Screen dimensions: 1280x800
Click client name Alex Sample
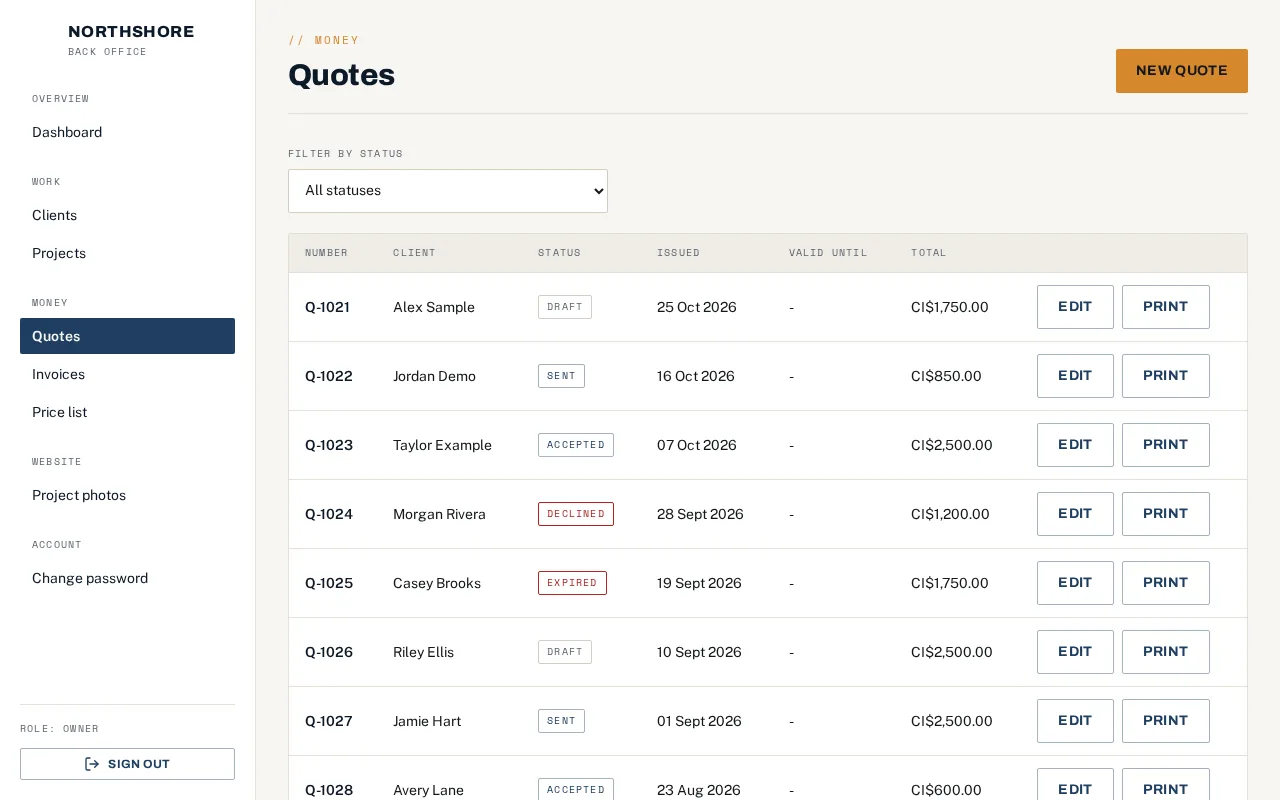click(434, 307)
